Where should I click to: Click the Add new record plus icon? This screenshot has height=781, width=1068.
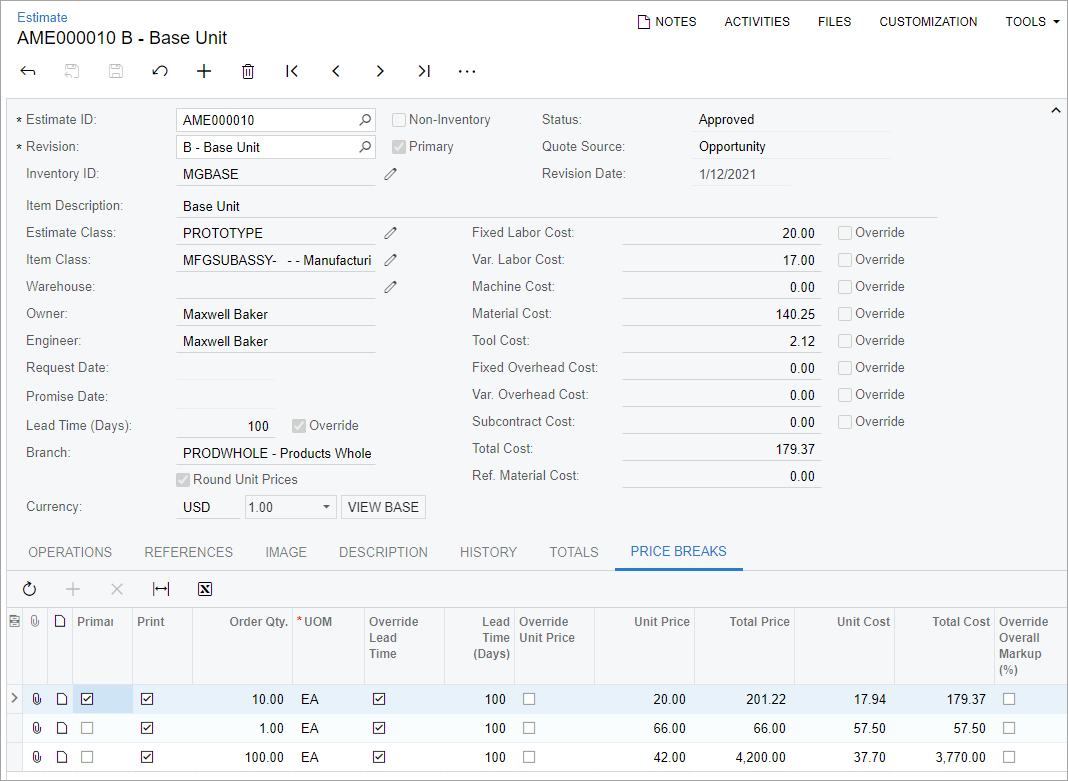tap(204, 71)
